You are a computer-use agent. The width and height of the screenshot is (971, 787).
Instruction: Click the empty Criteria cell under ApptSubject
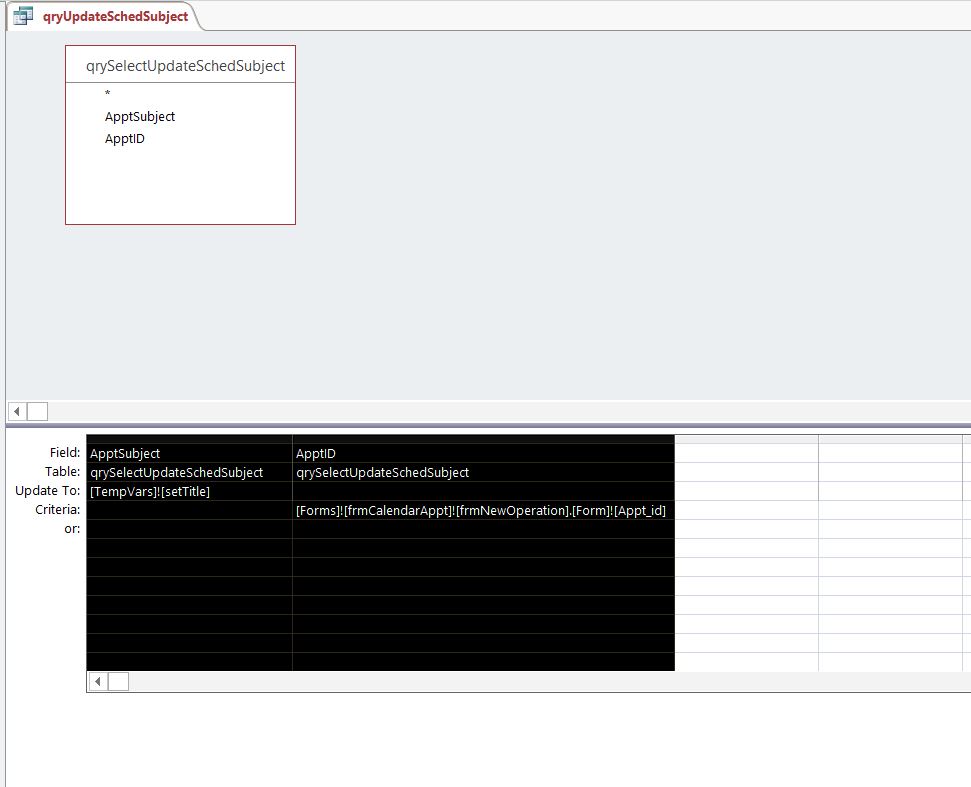pyautogui.click(x=189, y=510)
